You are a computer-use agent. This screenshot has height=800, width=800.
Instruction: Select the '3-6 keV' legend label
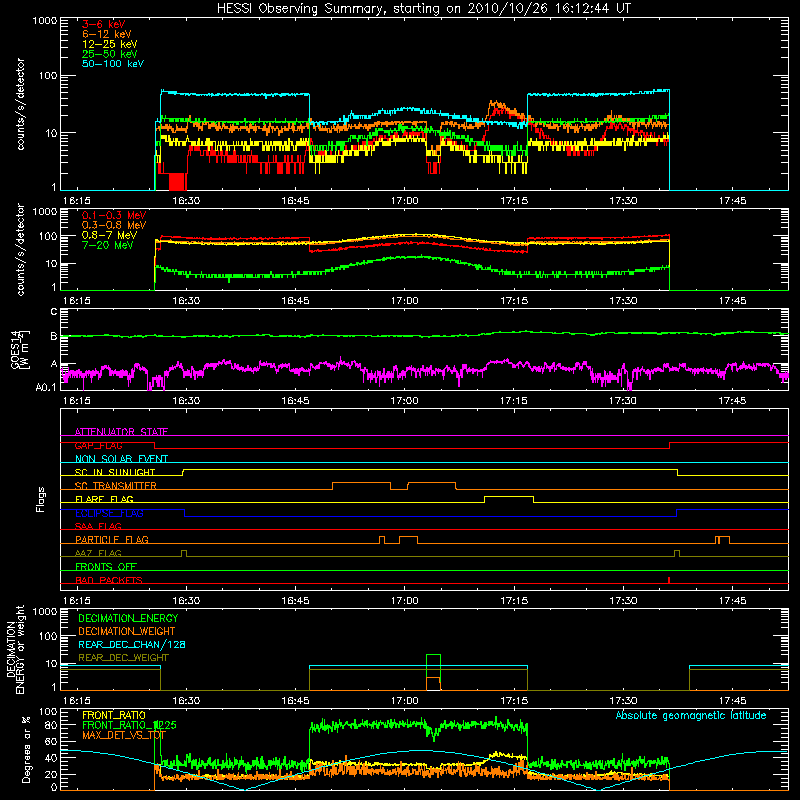103,24
